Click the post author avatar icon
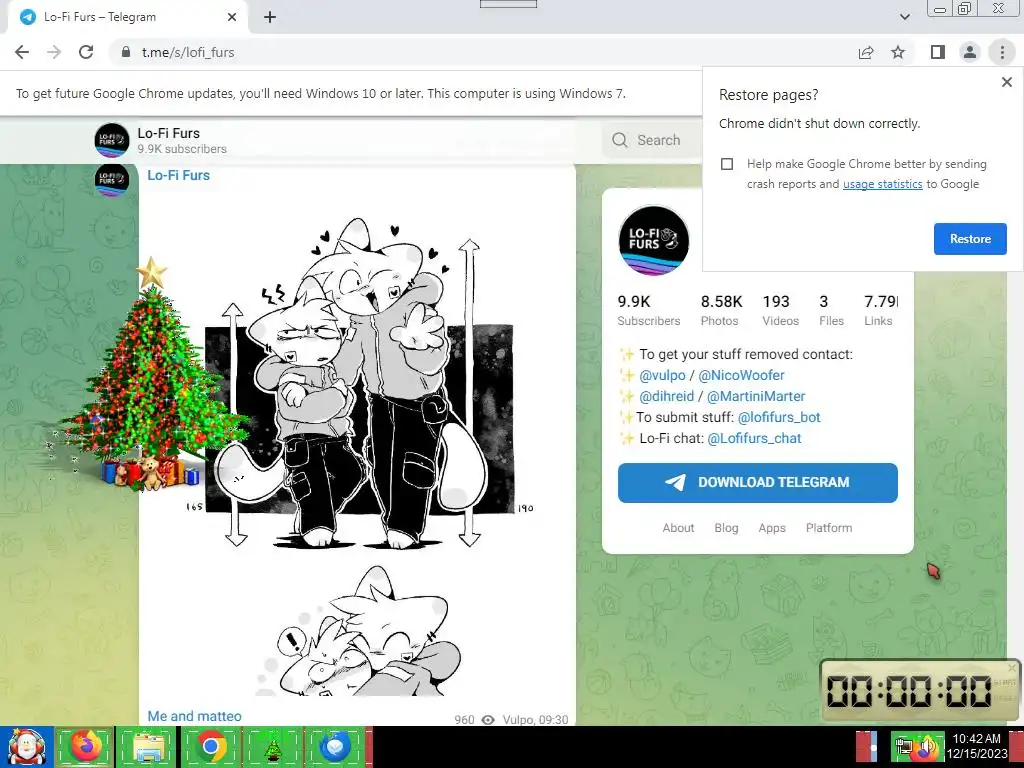 coord(112,181)
